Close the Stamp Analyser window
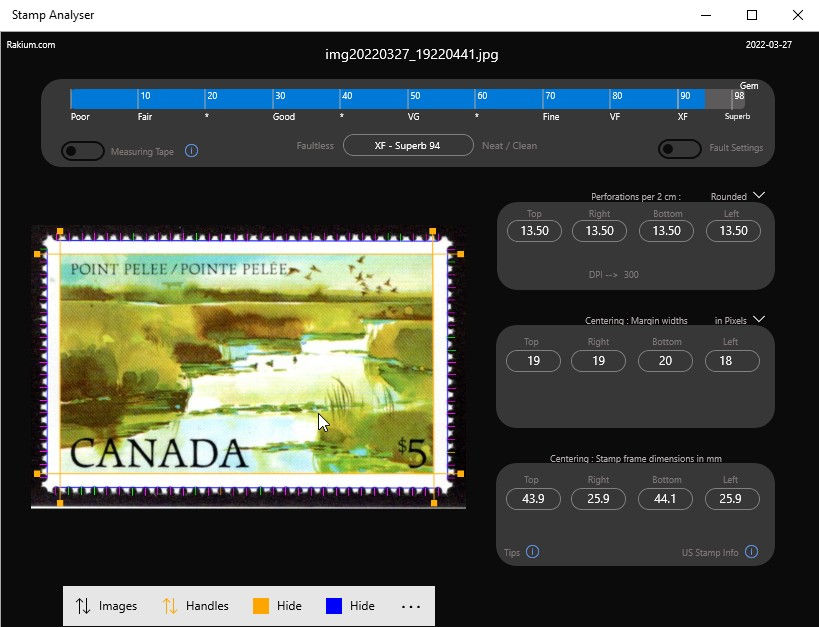Viewport: 819px width, 627px height. tap(798, 15)
